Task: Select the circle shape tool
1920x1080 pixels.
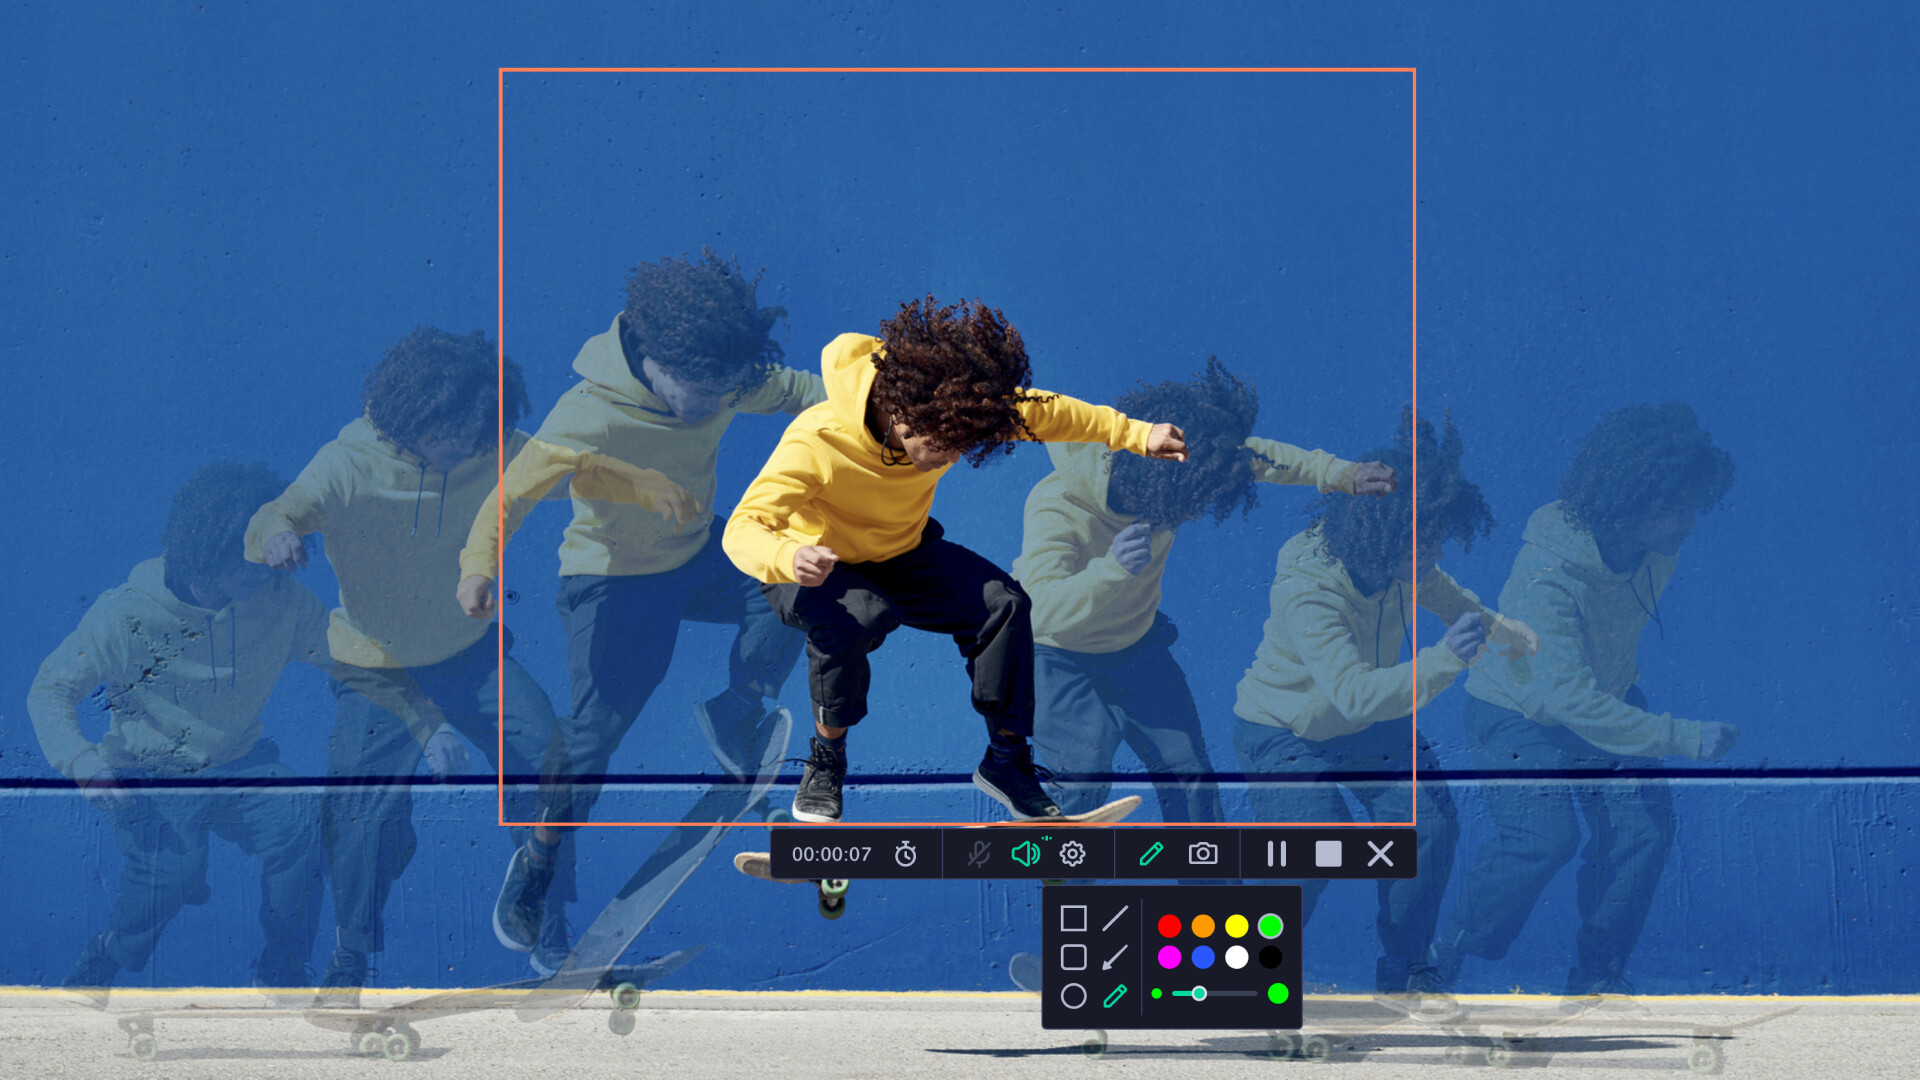Action: (x=1073, y=996)
